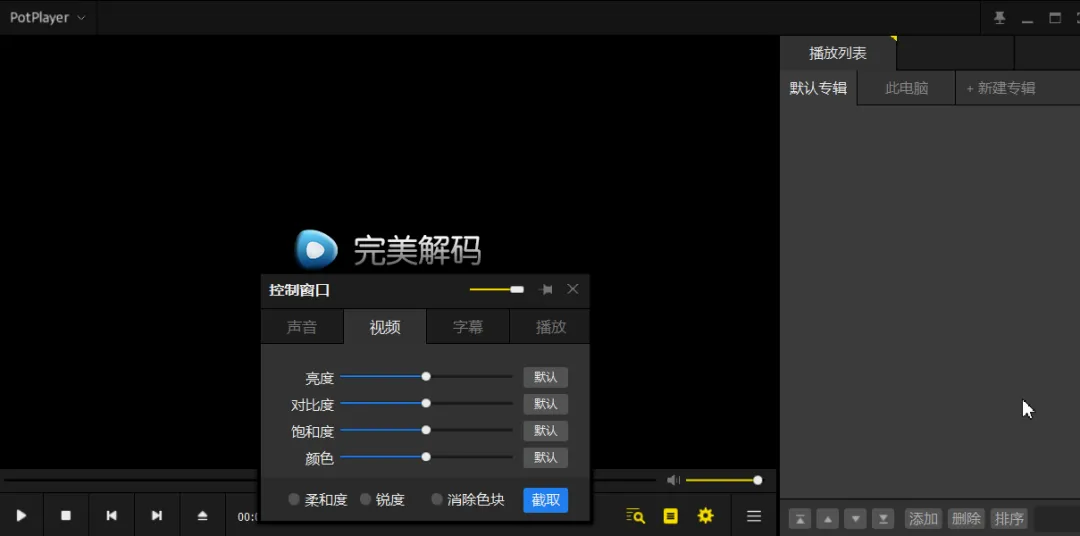Screen dimensions: 1080x536
Task: Adjust the control window opacity slider
Action: [x=497, y=289]
